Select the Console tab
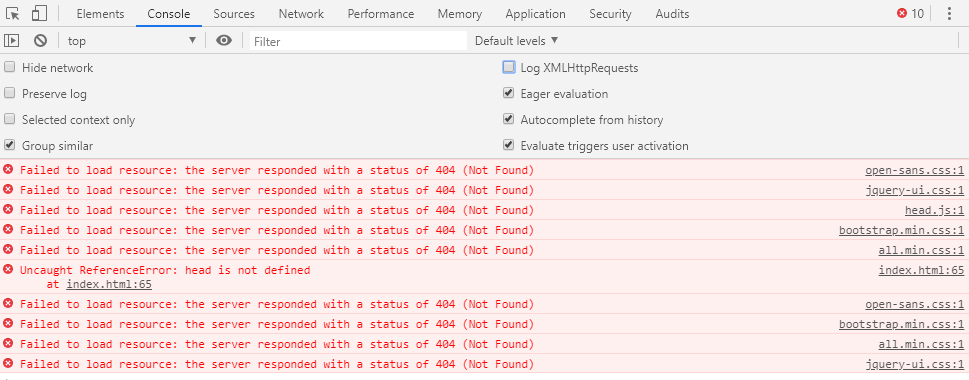Viewport: 969px width, 380px height. [169, 14]
